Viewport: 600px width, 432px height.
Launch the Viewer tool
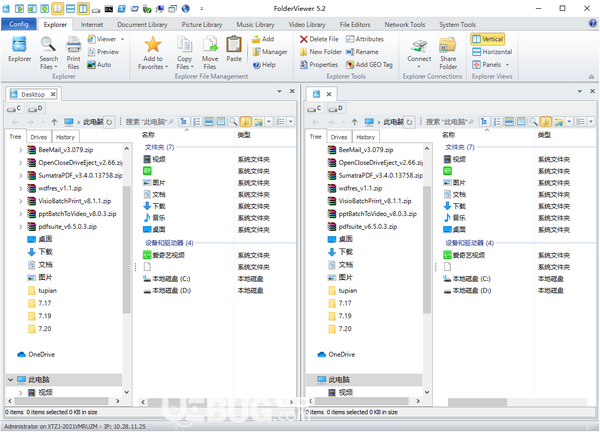pyautogui.click(x=102, y=39)
